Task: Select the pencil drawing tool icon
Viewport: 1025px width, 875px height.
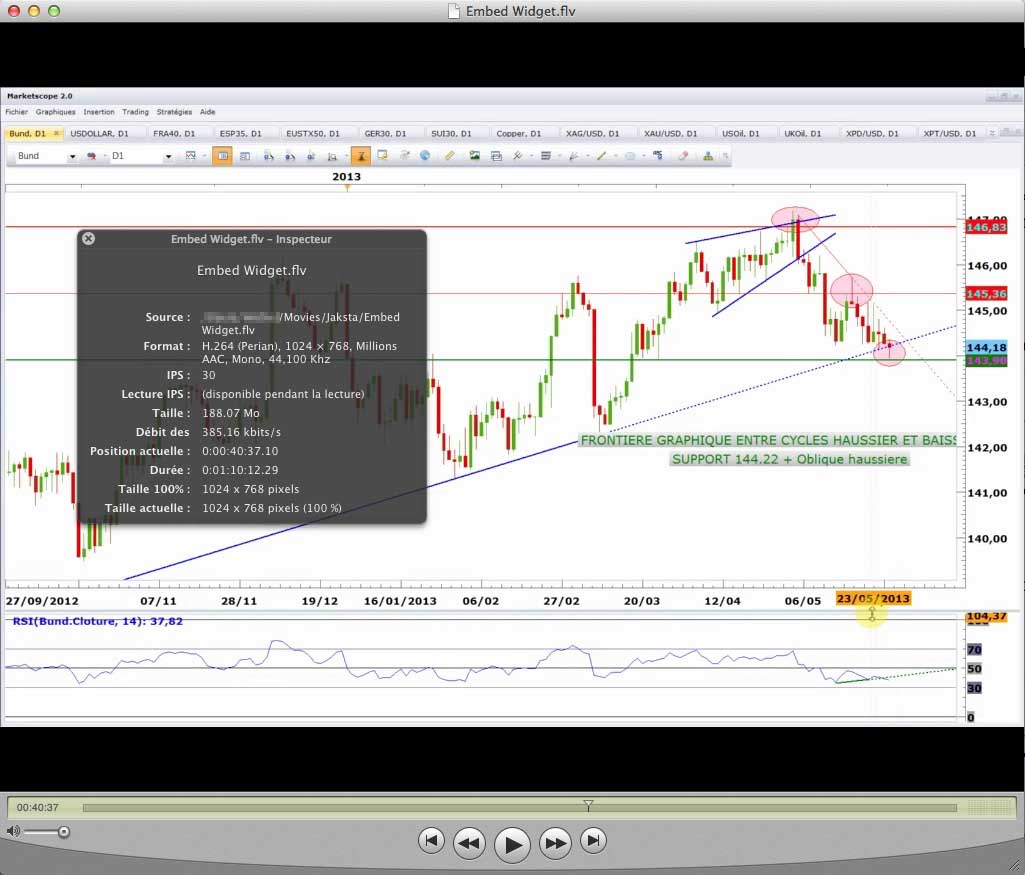Action: [450, 156]
